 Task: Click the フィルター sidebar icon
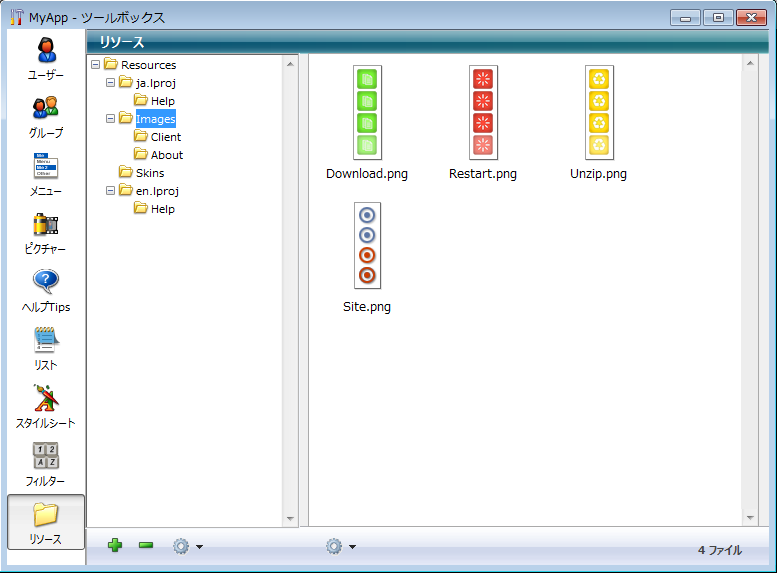(46, 464)
